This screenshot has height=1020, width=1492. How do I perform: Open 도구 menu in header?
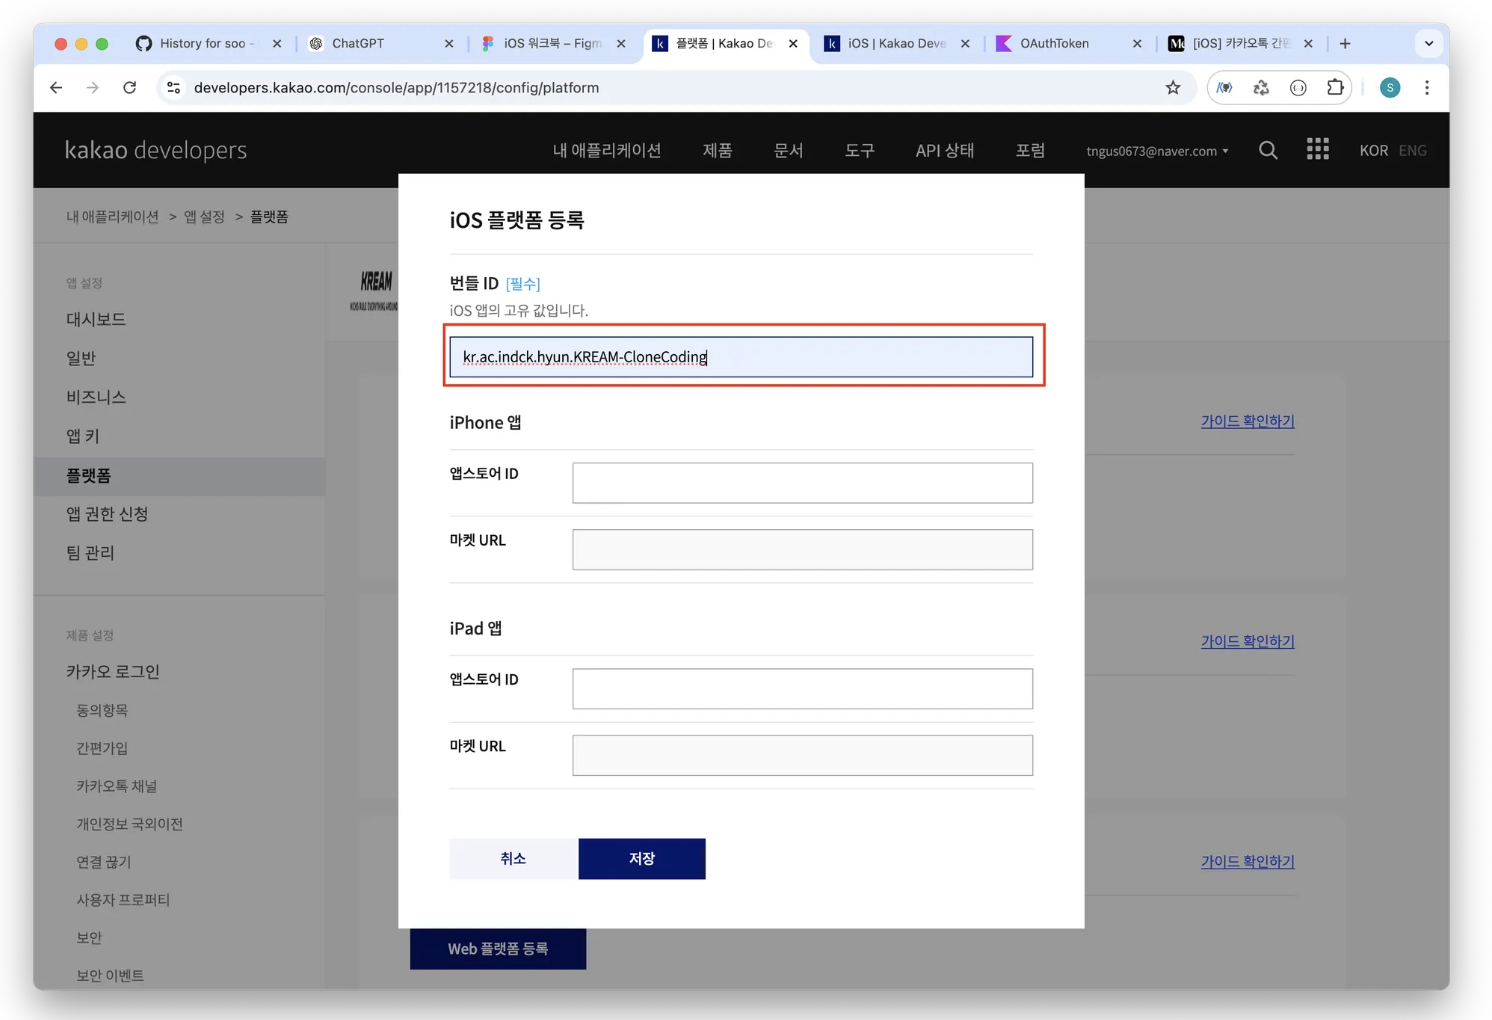click(859, 150)
